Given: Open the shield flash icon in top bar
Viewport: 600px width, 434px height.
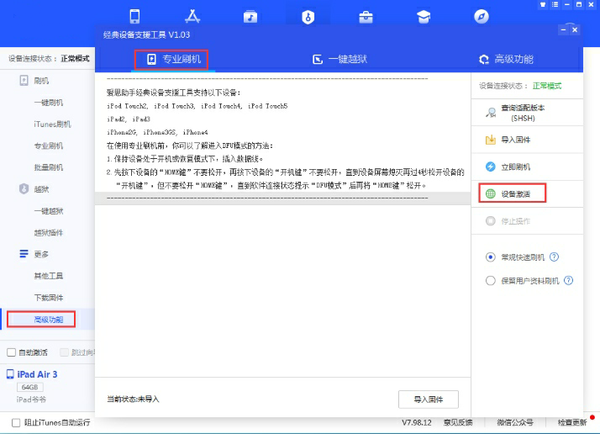Looking at the screenshot, I should click(x=308, y=17).
